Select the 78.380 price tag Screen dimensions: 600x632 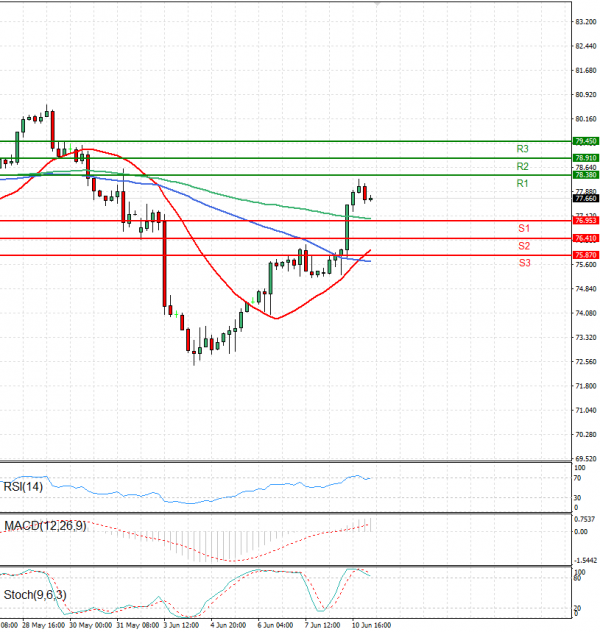coord(585,175)
